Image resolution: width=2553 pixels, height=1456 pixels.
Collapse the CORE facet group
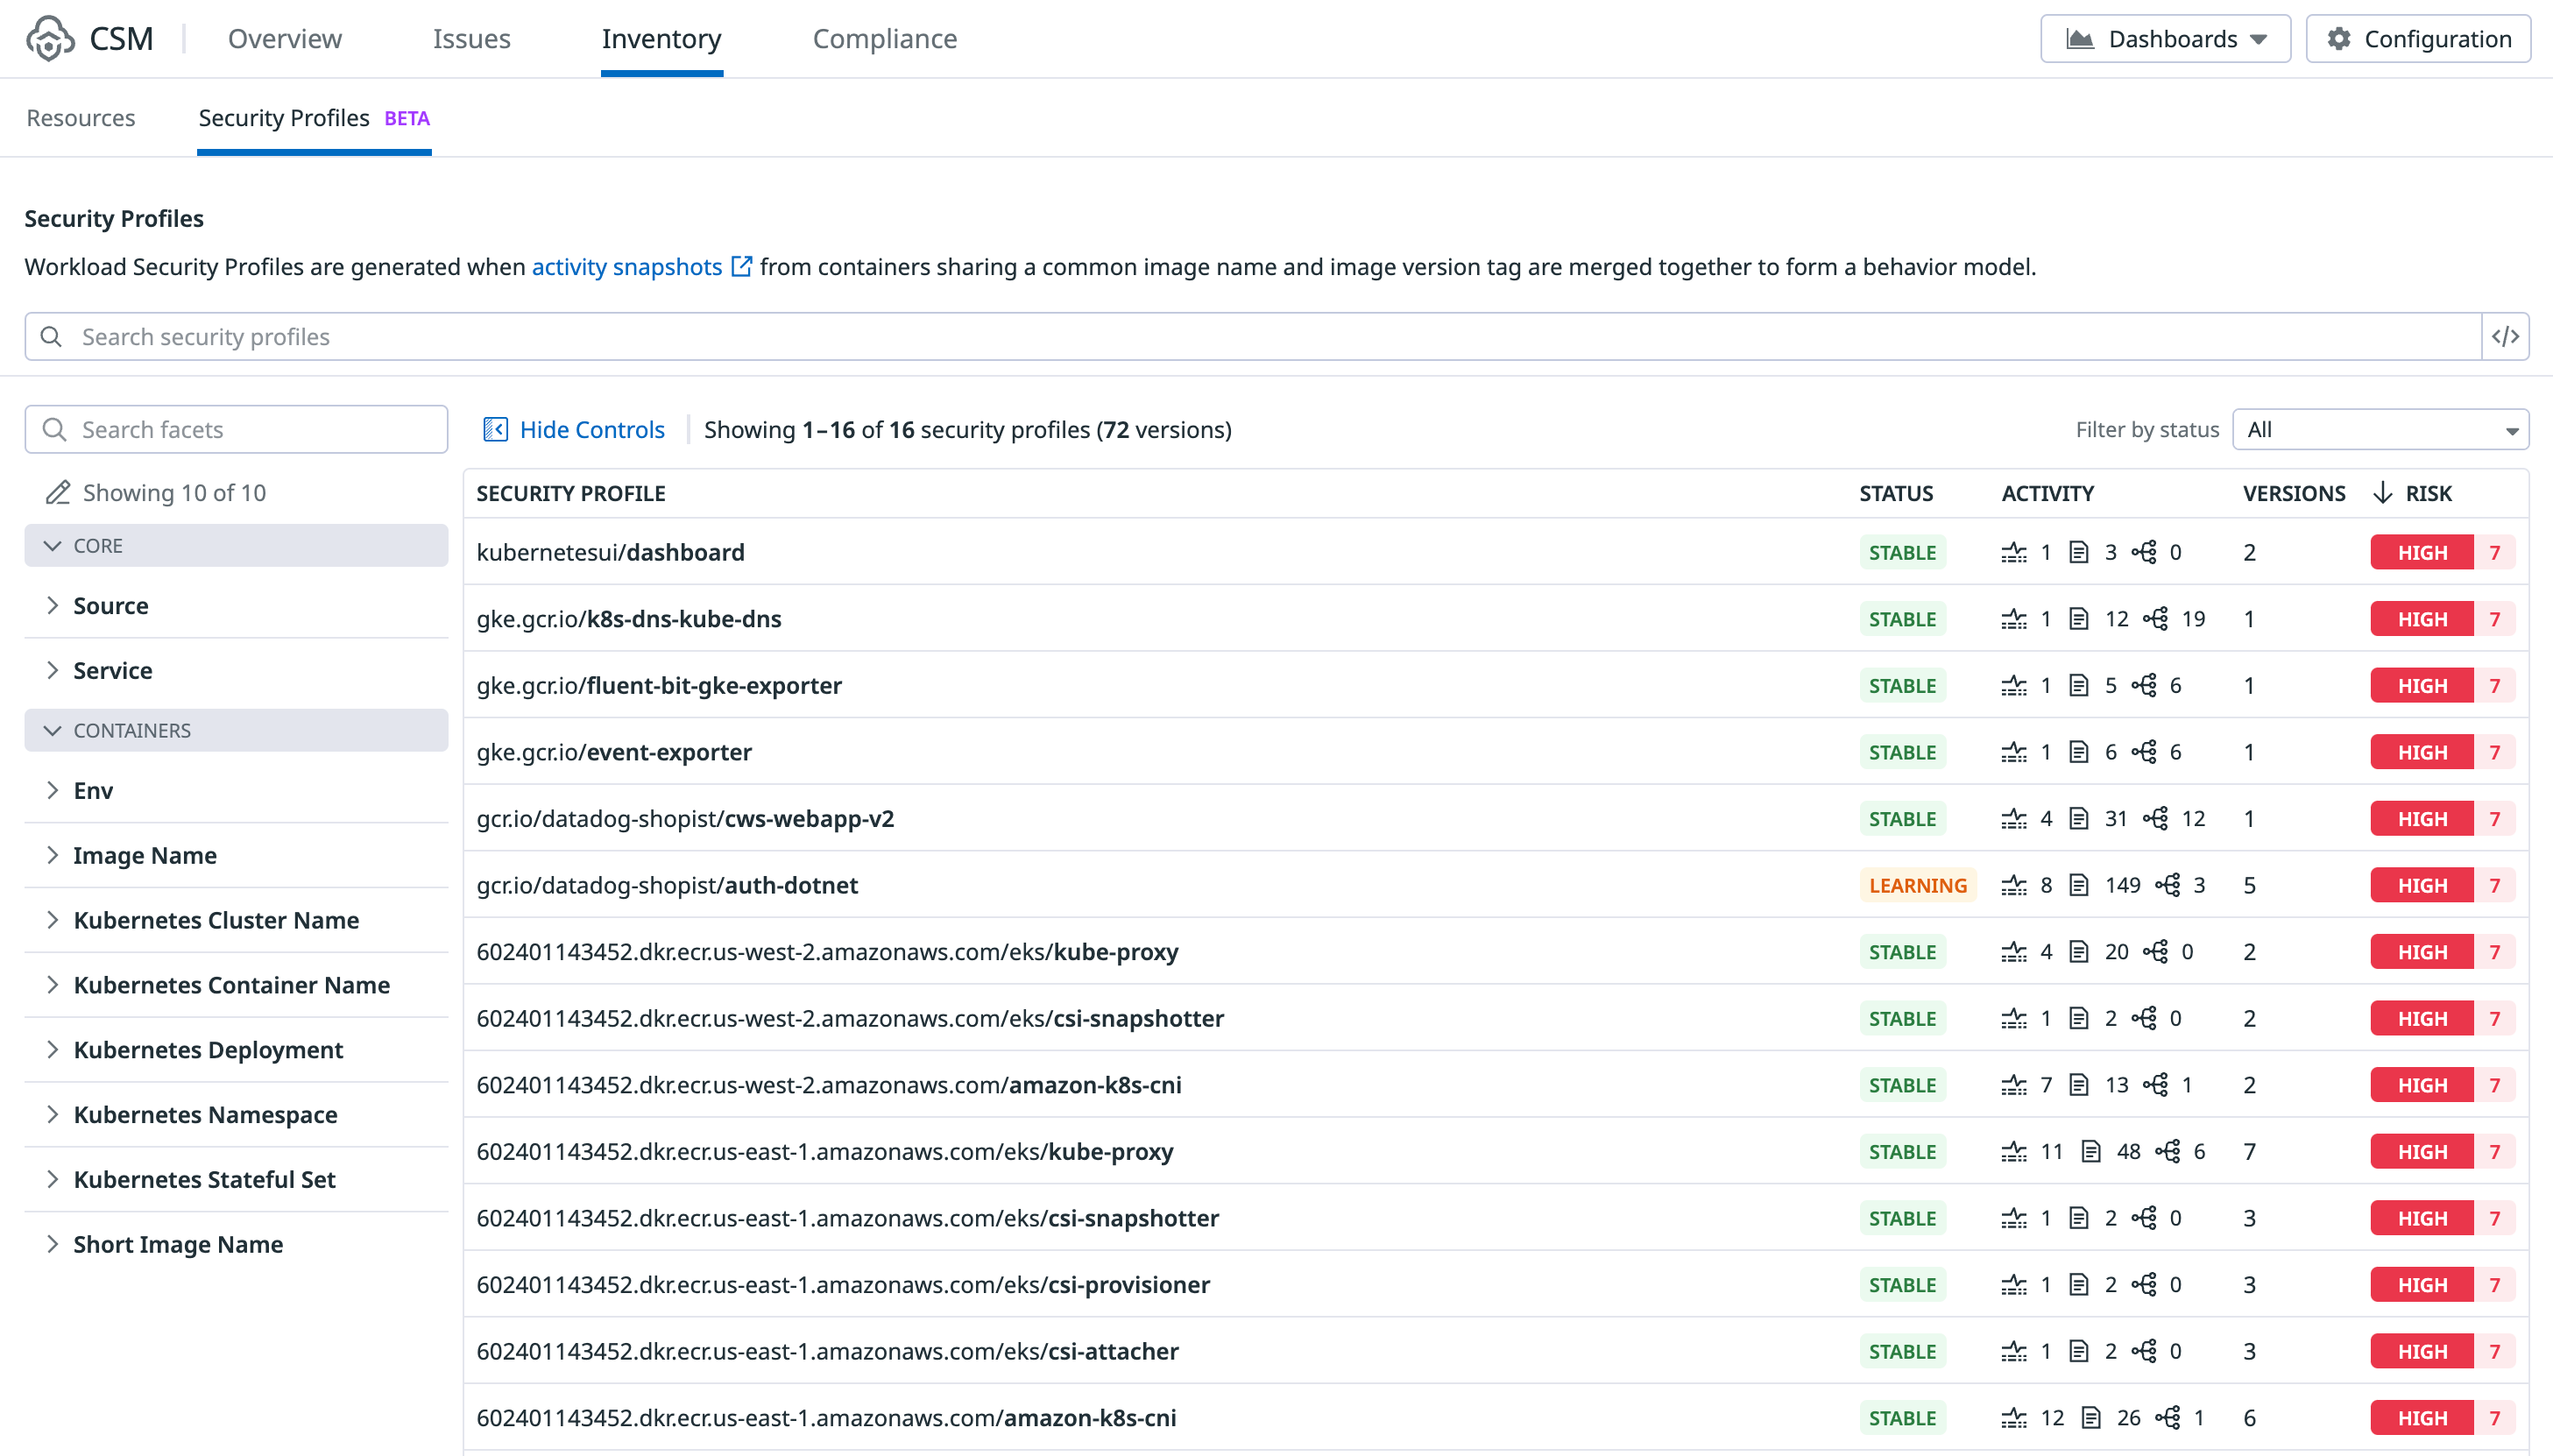pos(53,546)
